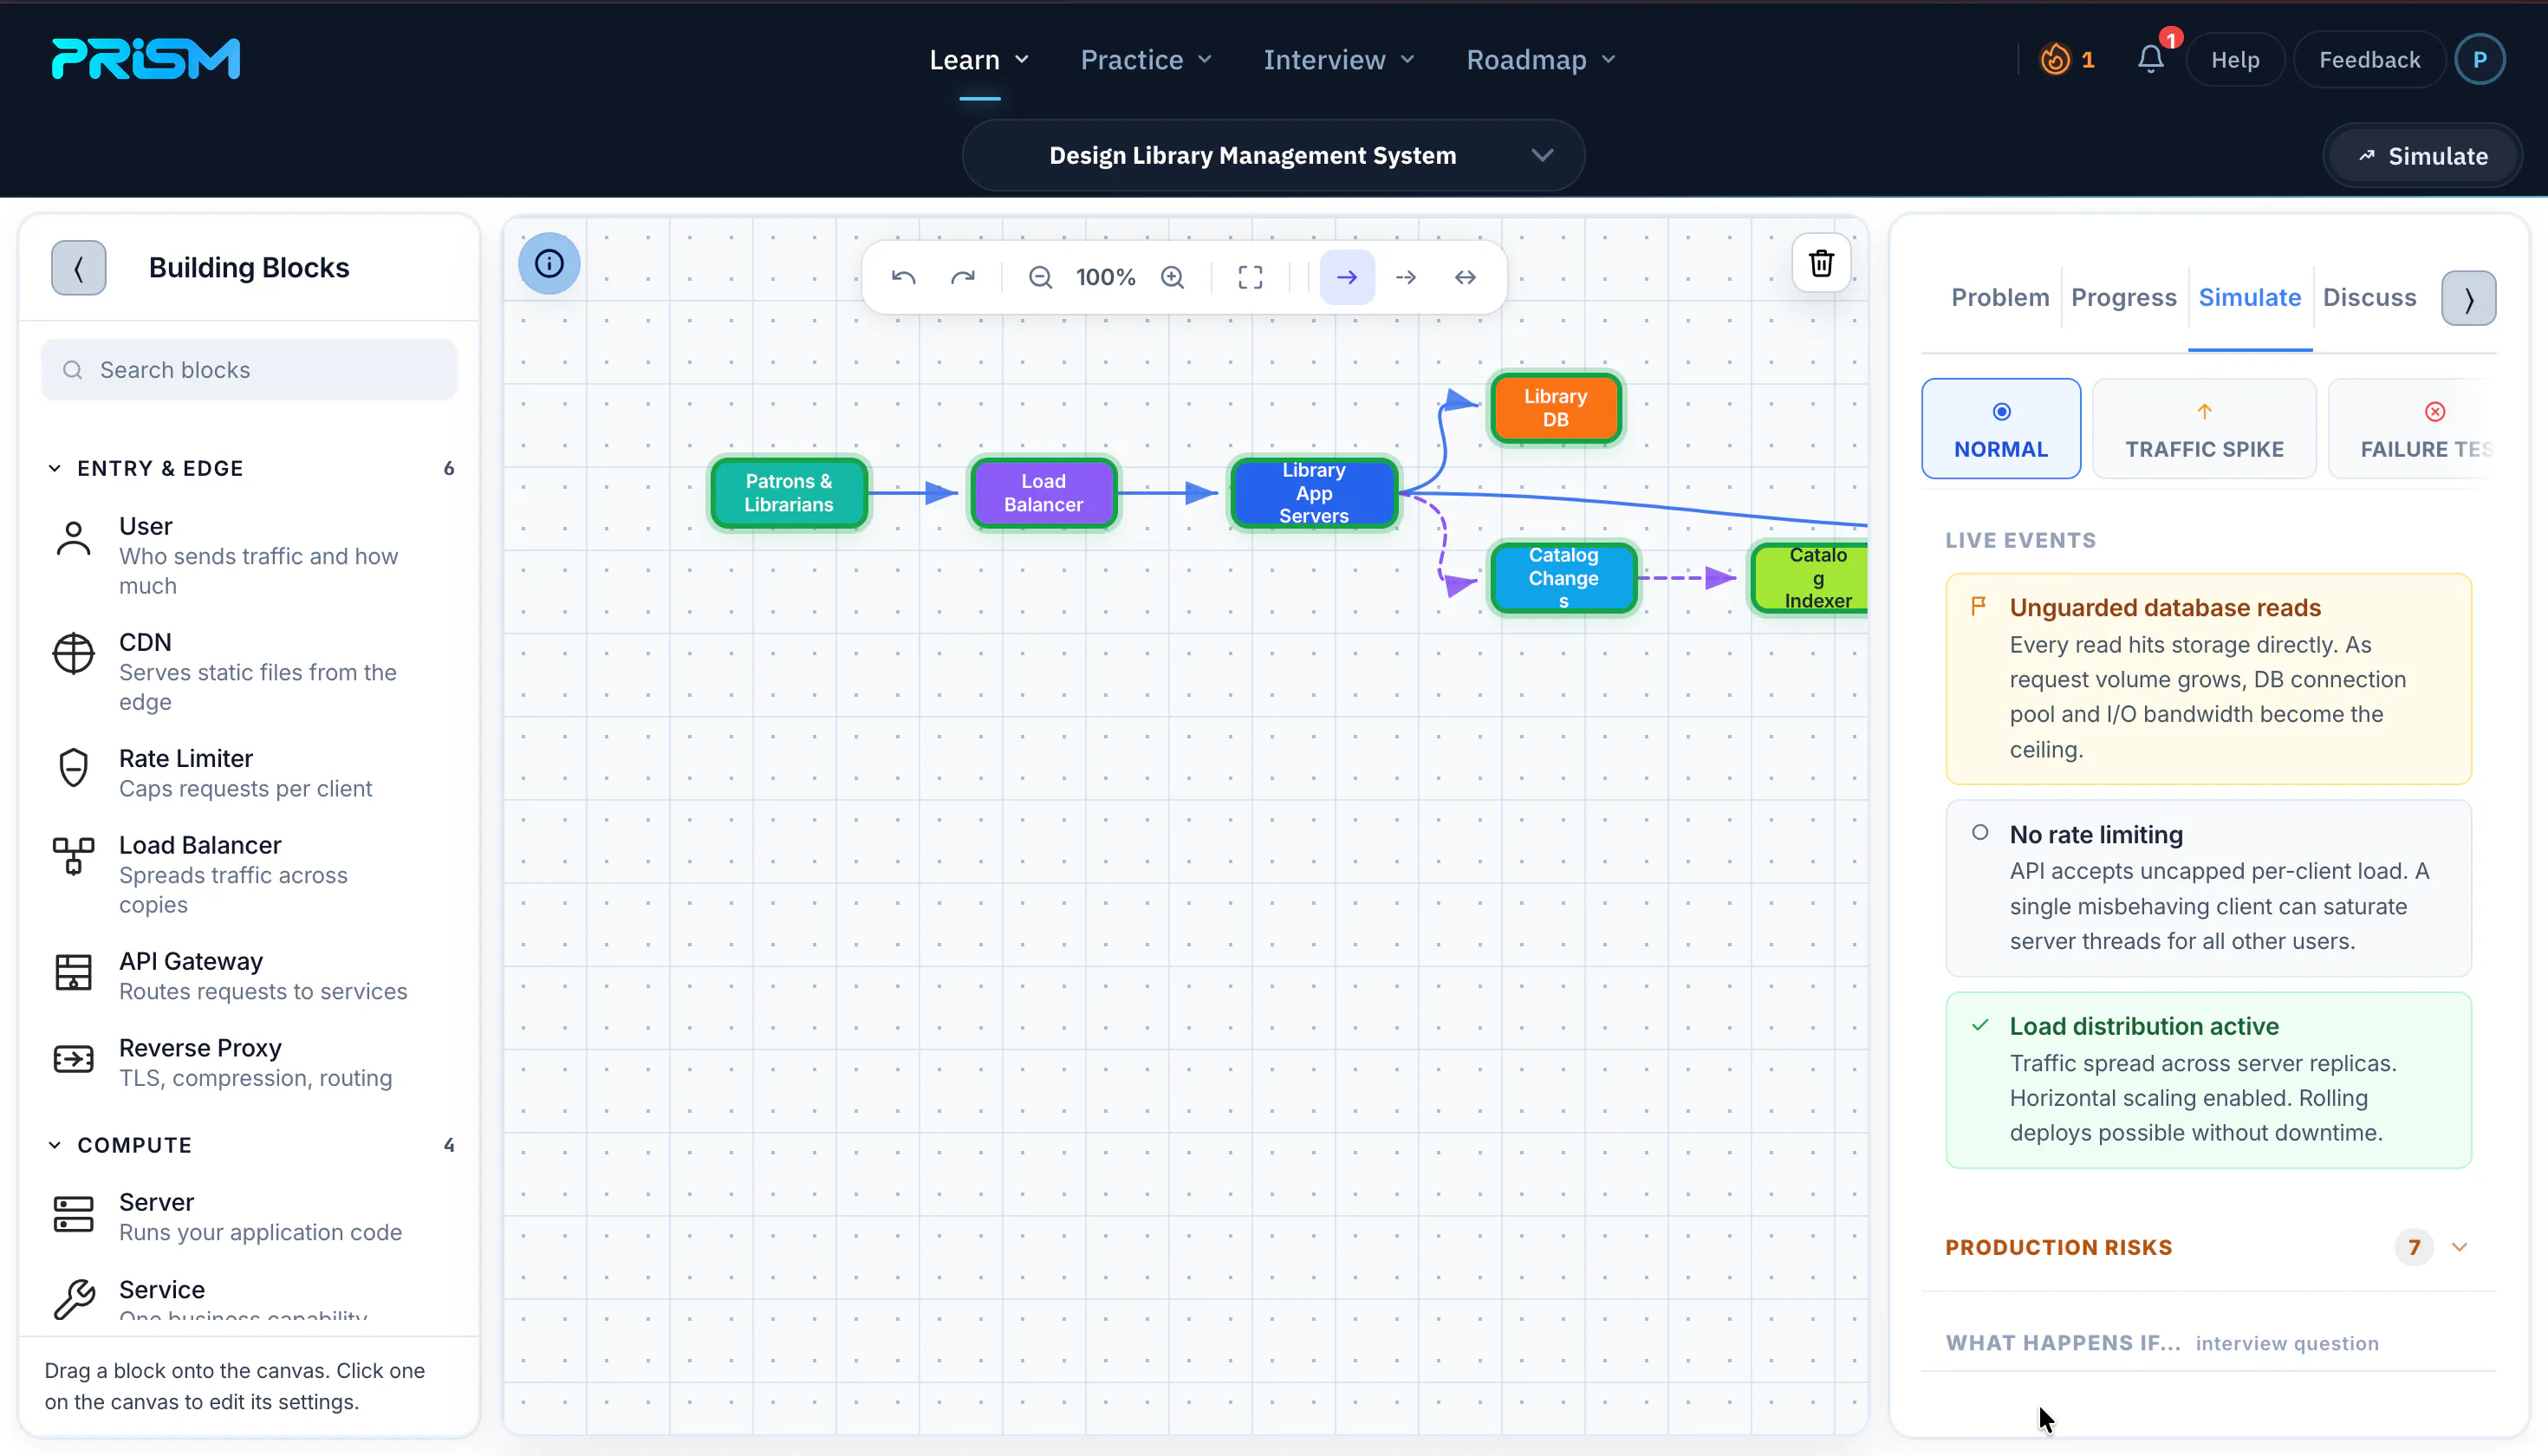
Task: Click the canvas info icon
Action: (x=549, y=264)
